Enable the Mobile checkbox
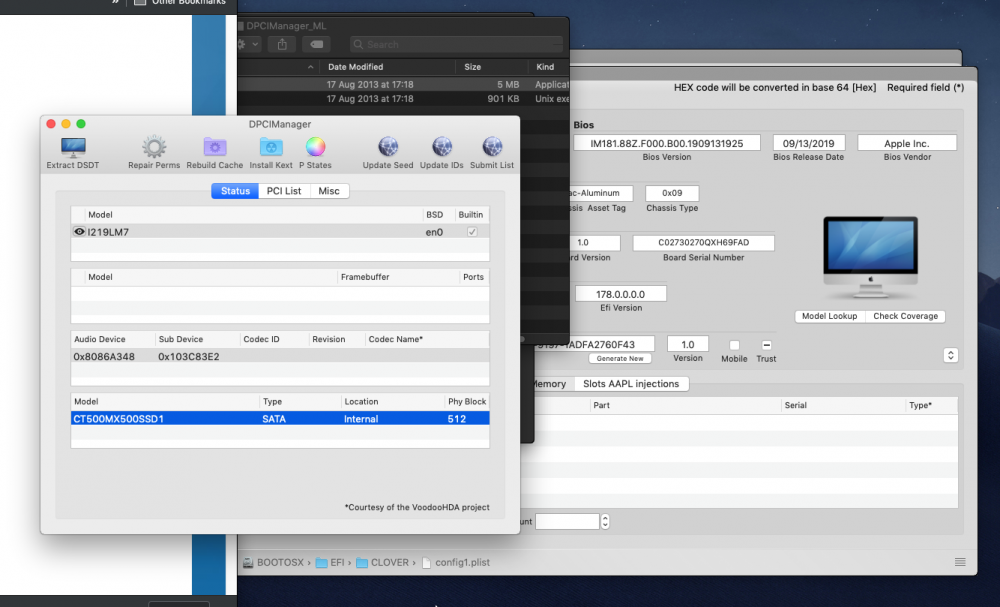Screen dimensions: 1000x607 coord(734,345)
